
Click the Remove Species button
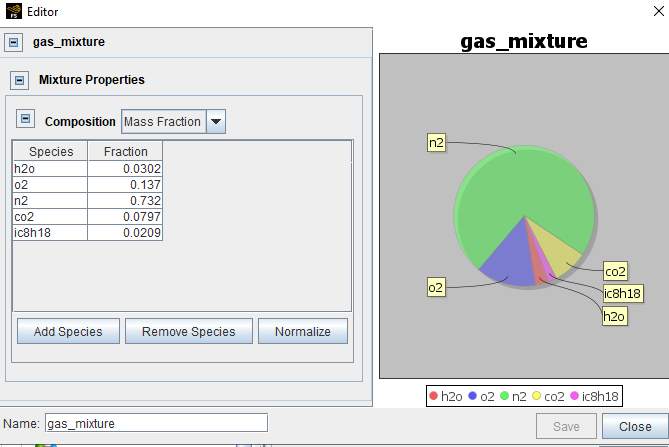(x=189, y=331)
